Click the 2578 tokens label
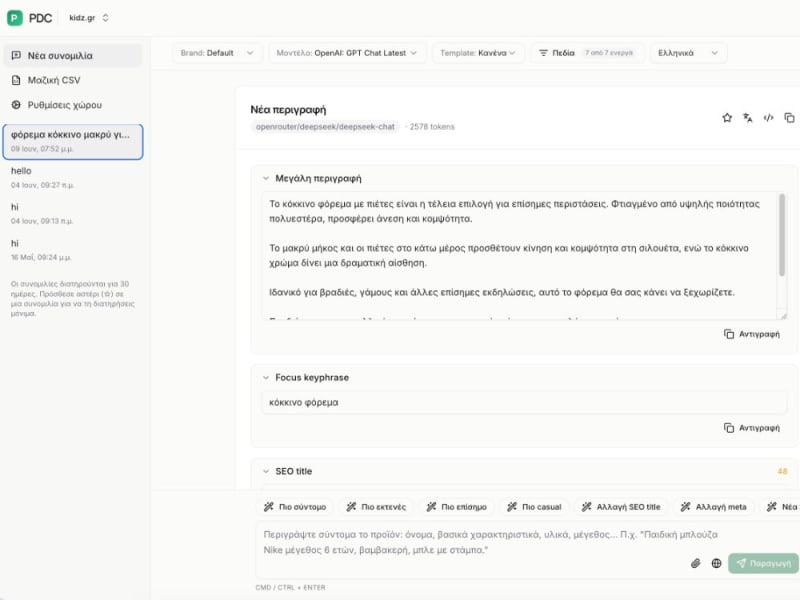The width and height of the screenshot is (800, 600). 432,127
